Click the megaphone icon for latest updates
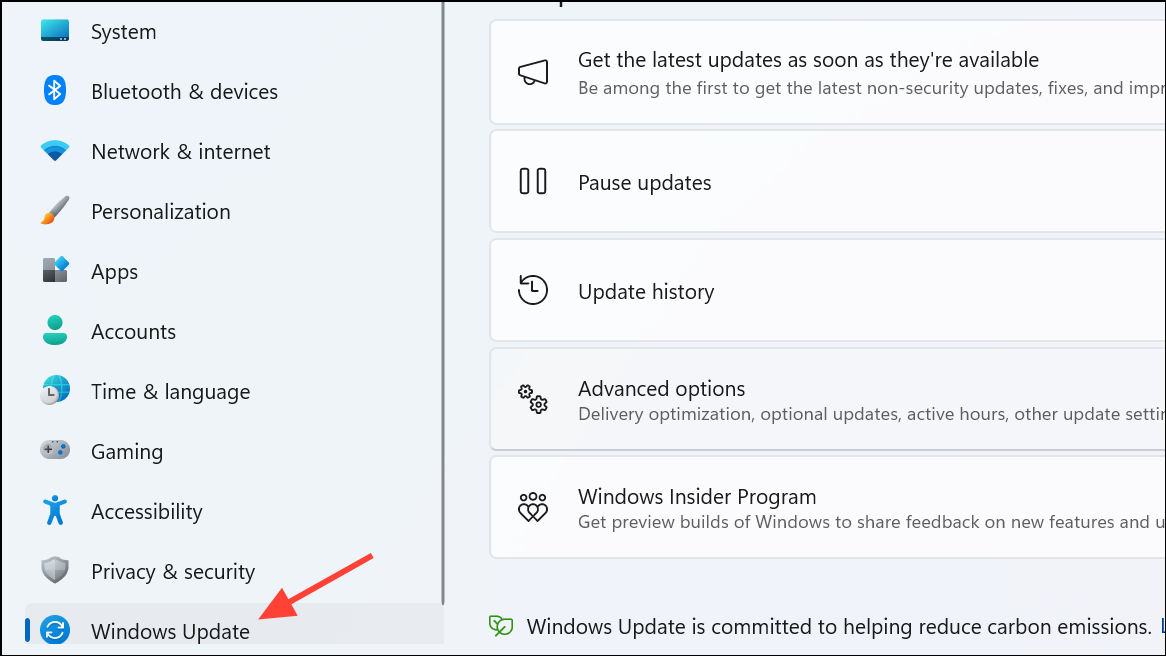 click(533, 71)
